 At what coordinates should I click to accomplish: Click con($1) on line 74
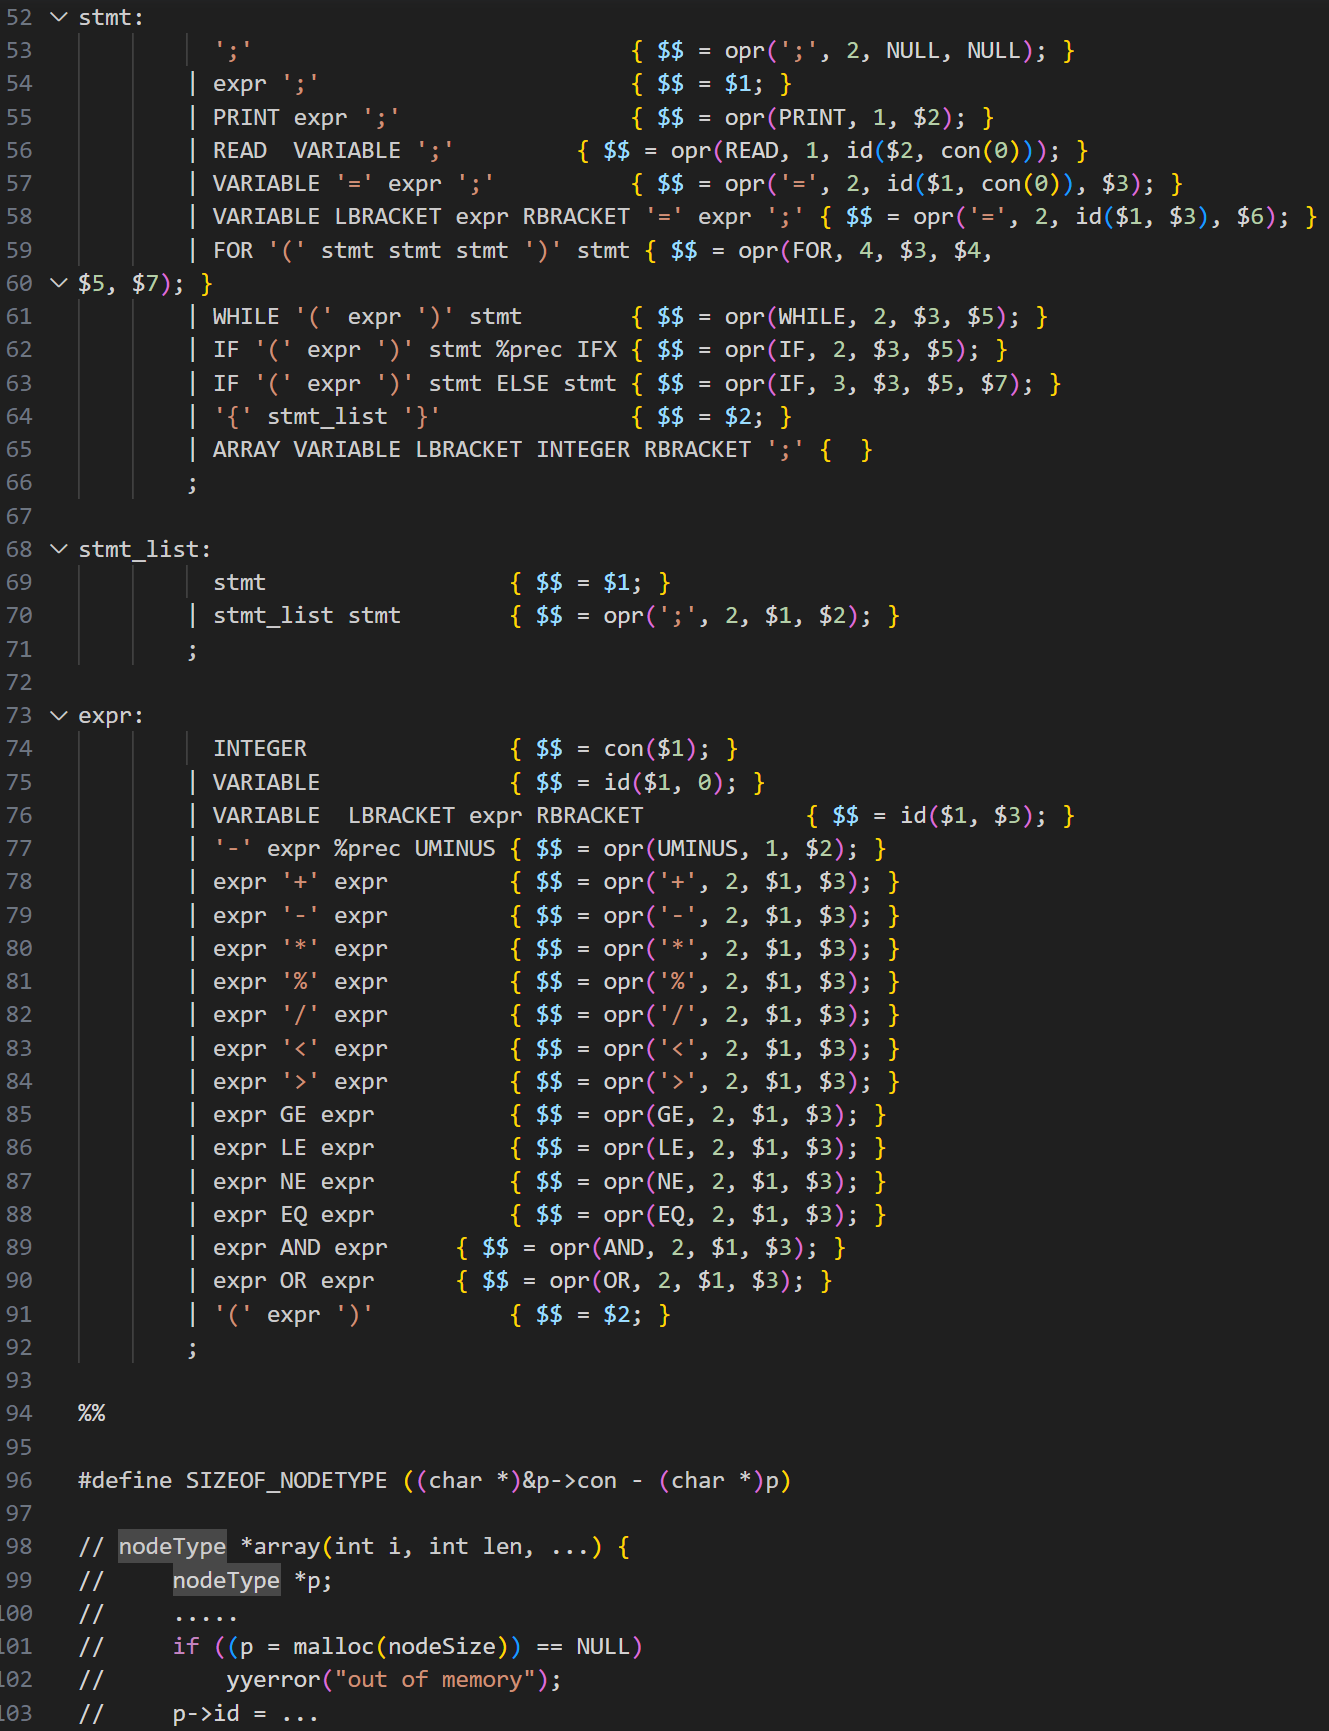pyautogui.click(x=649, y=749)
